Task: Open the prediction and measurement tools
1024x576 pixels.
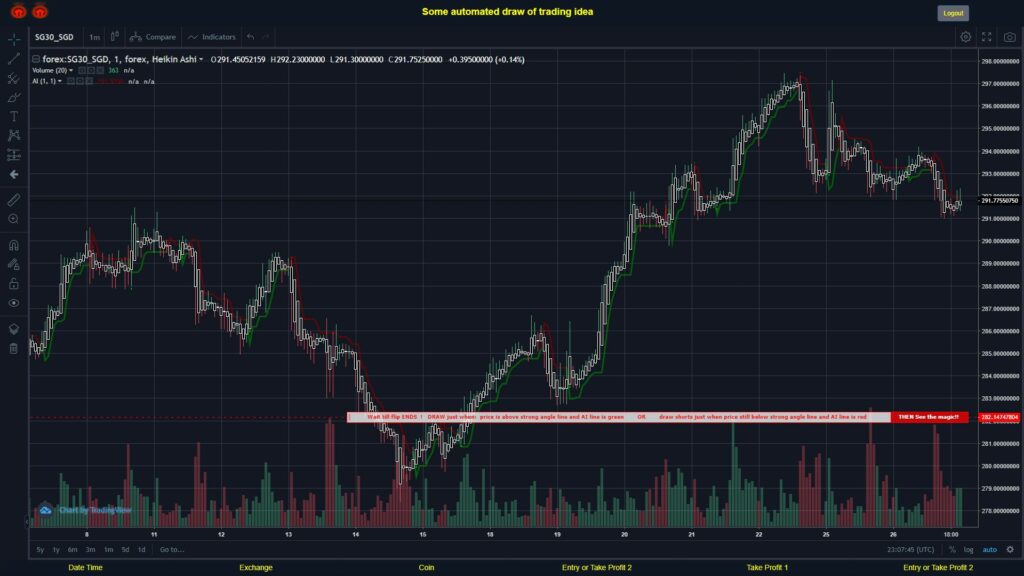Action: 14,155
